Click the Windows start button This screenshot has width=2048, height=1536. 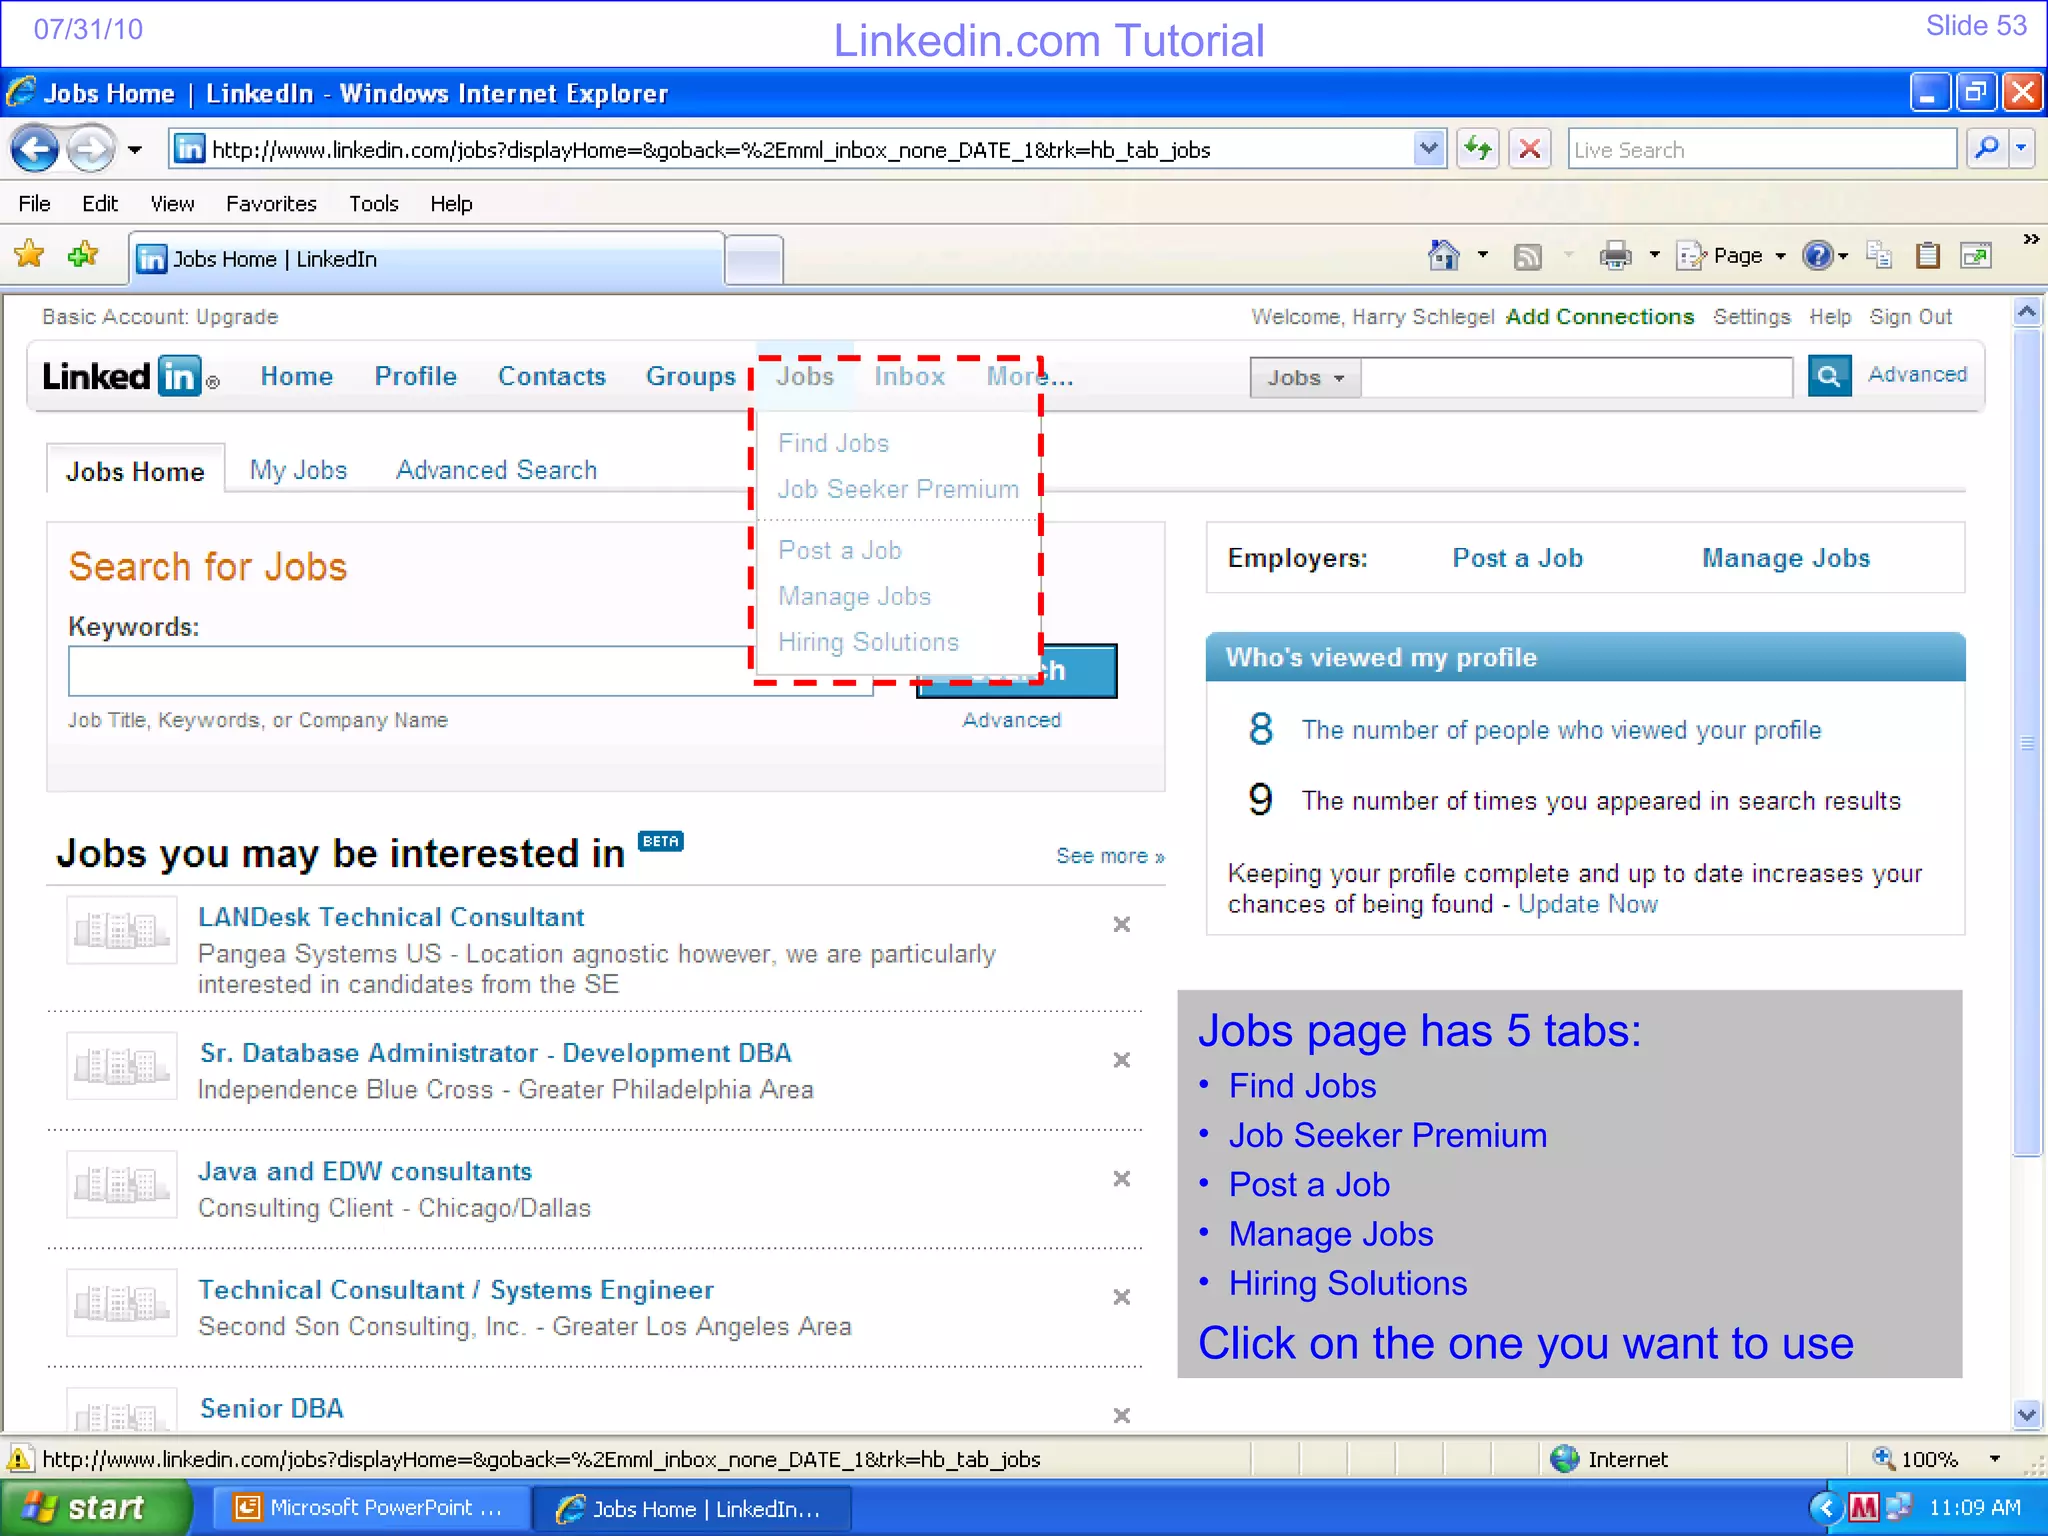point(96,1508)
